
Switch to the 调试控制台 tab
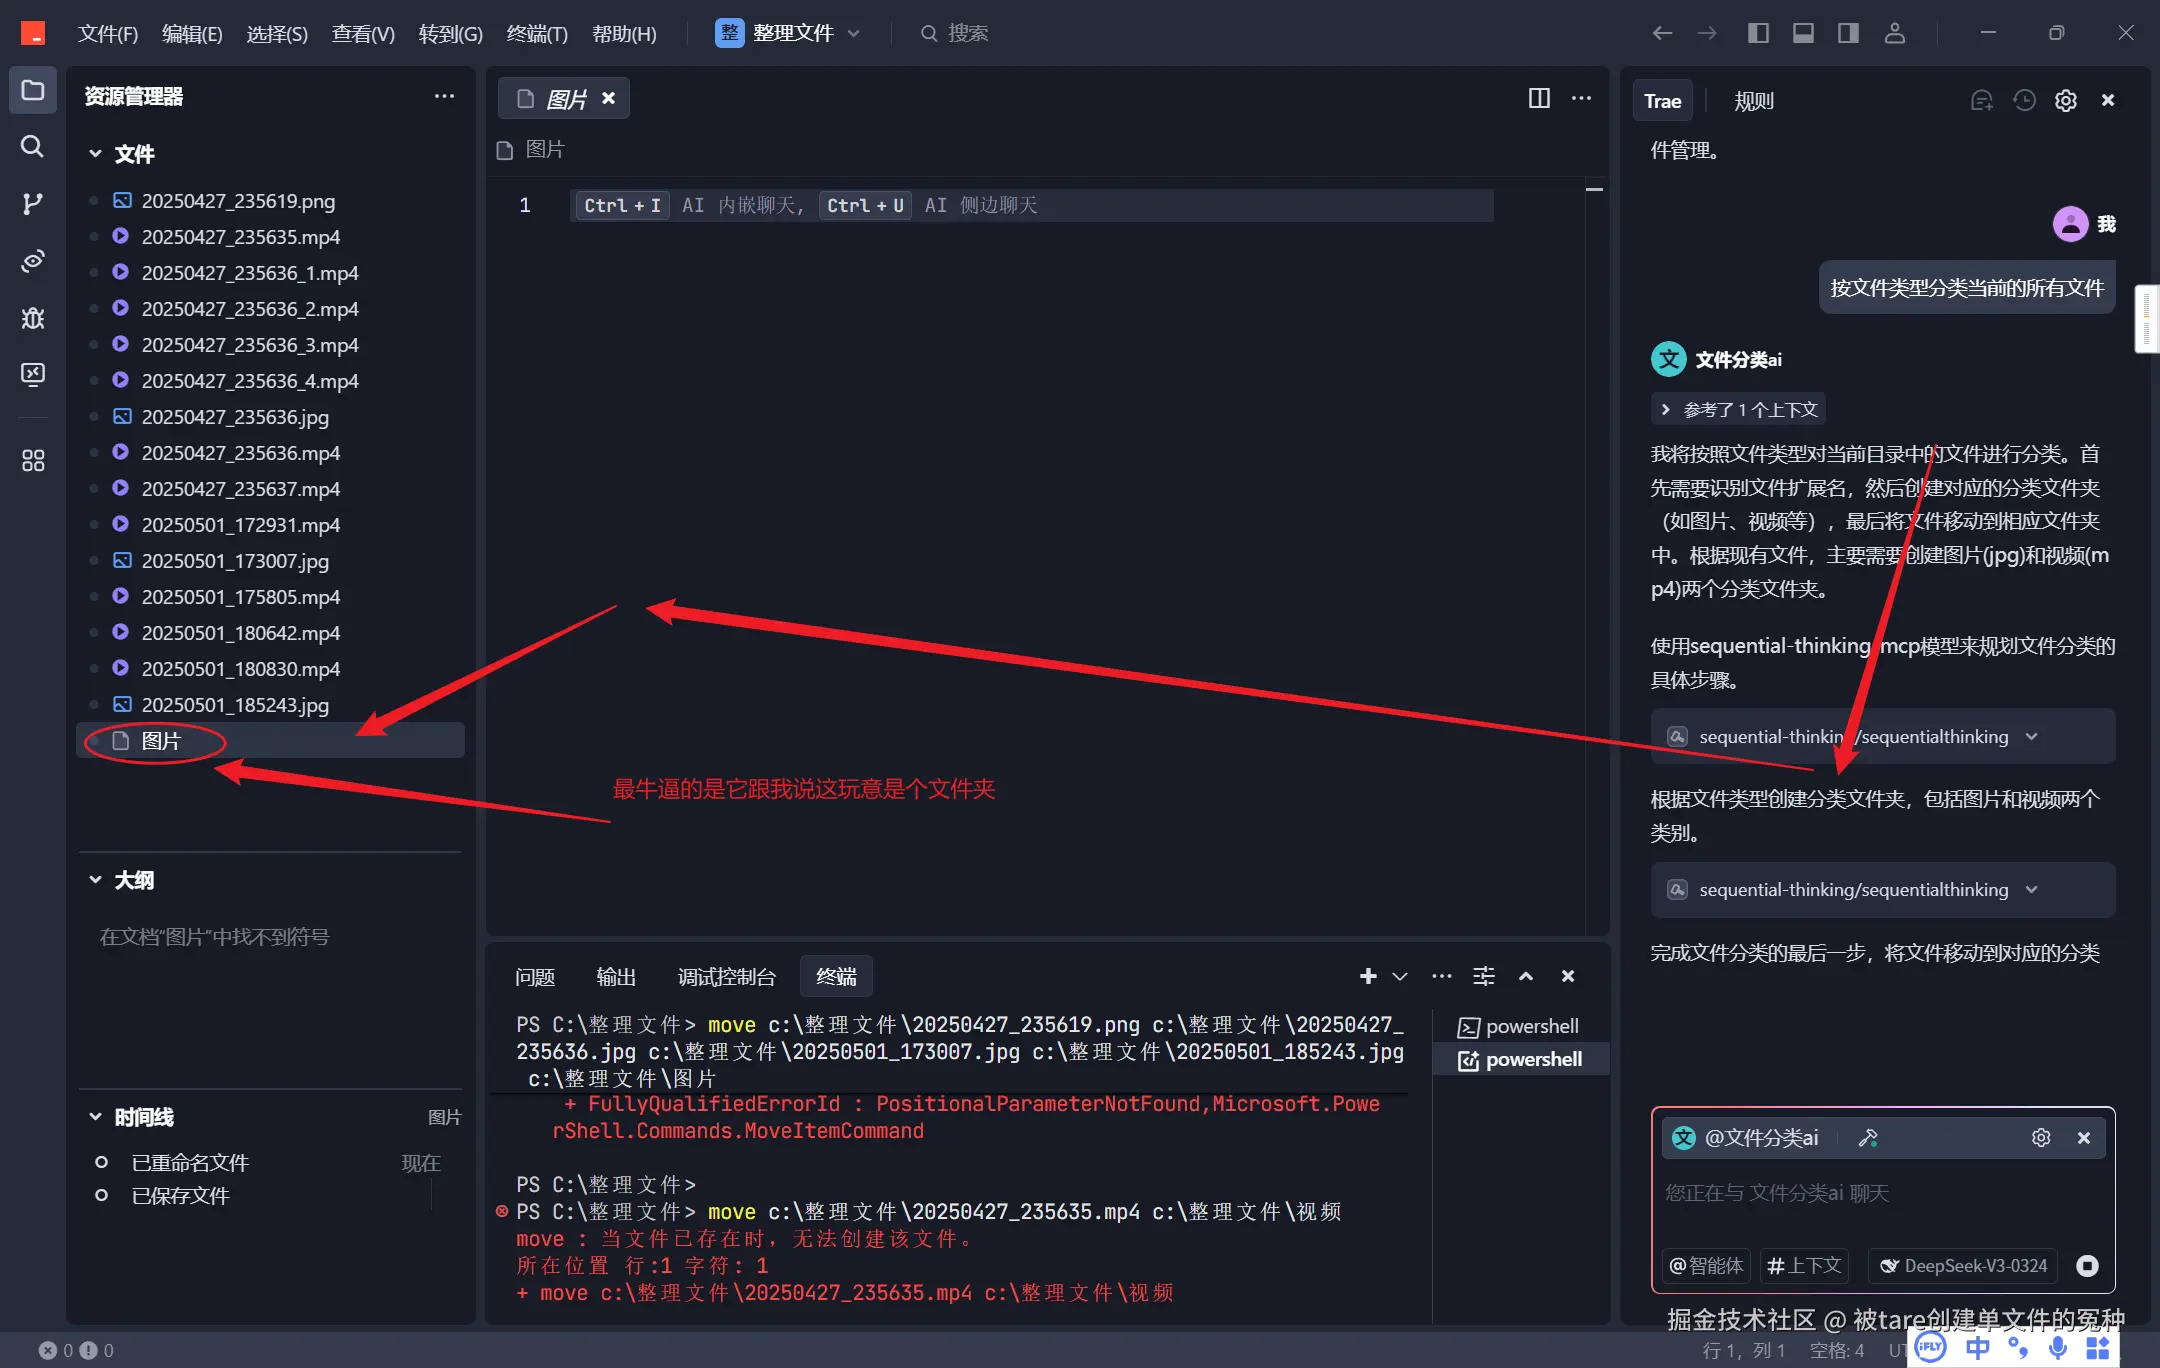[727, 976]
